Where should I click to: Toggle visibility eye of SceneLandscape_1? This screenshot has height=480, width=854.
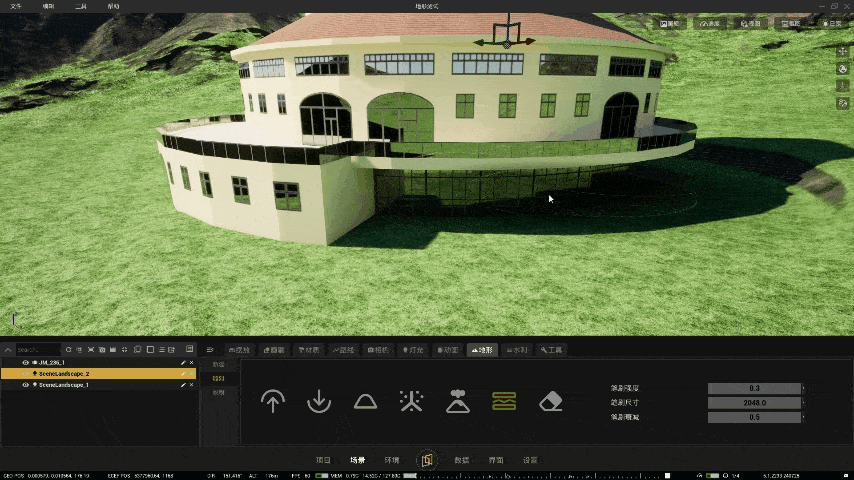pos(25,385)
